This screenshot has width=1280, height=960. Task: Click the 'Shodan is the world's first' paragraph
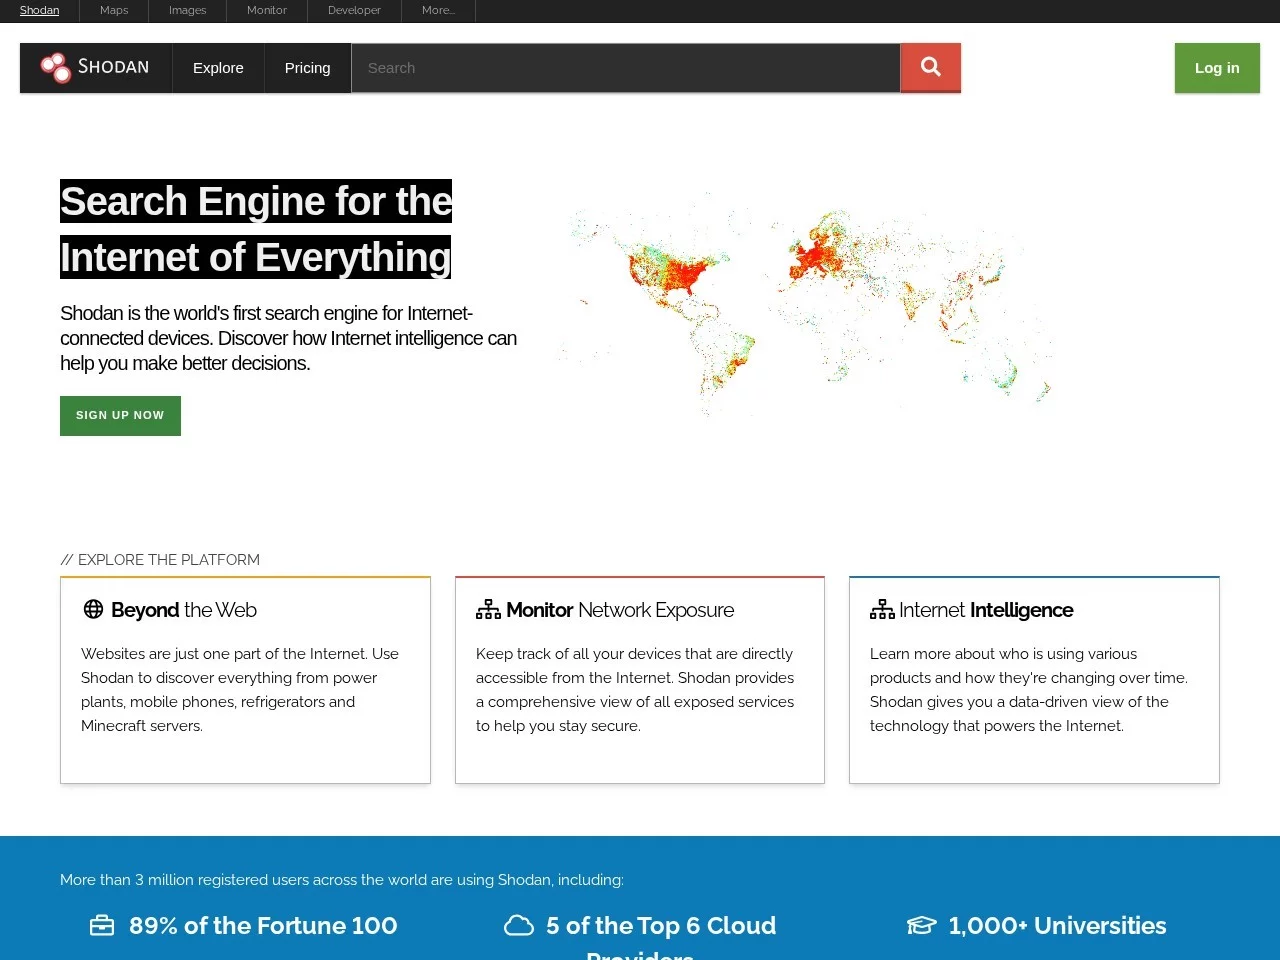[288, 338]
